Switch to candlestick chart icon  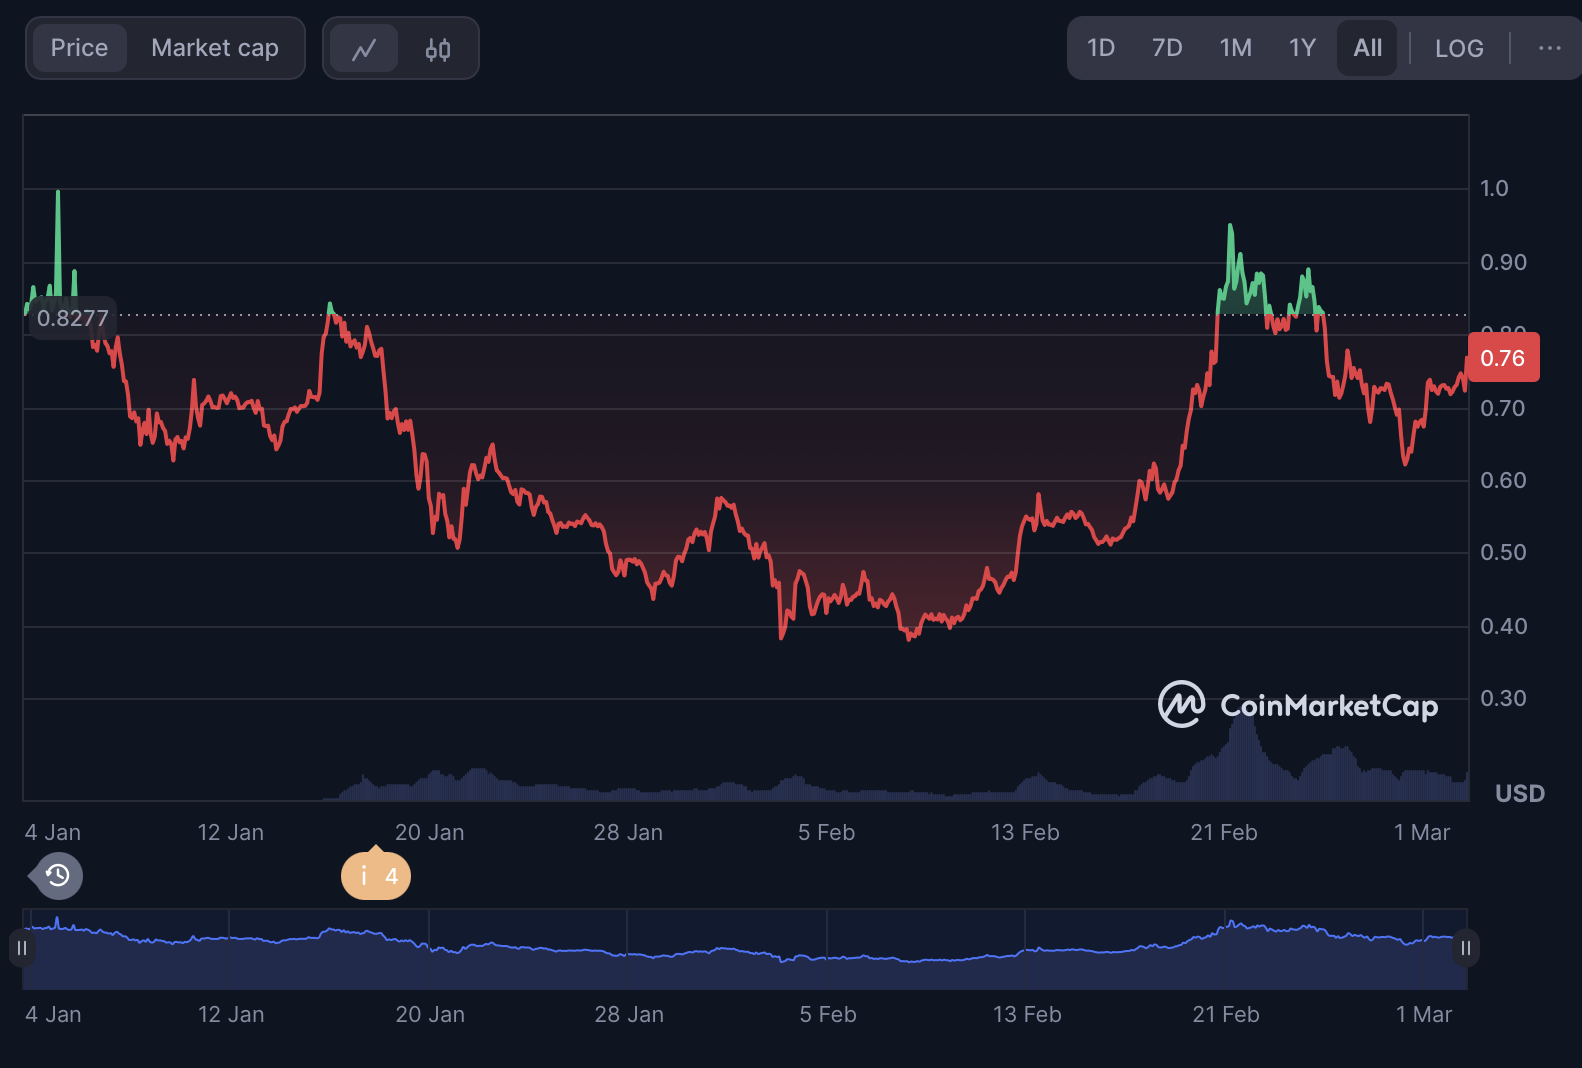tap(438, 48)
